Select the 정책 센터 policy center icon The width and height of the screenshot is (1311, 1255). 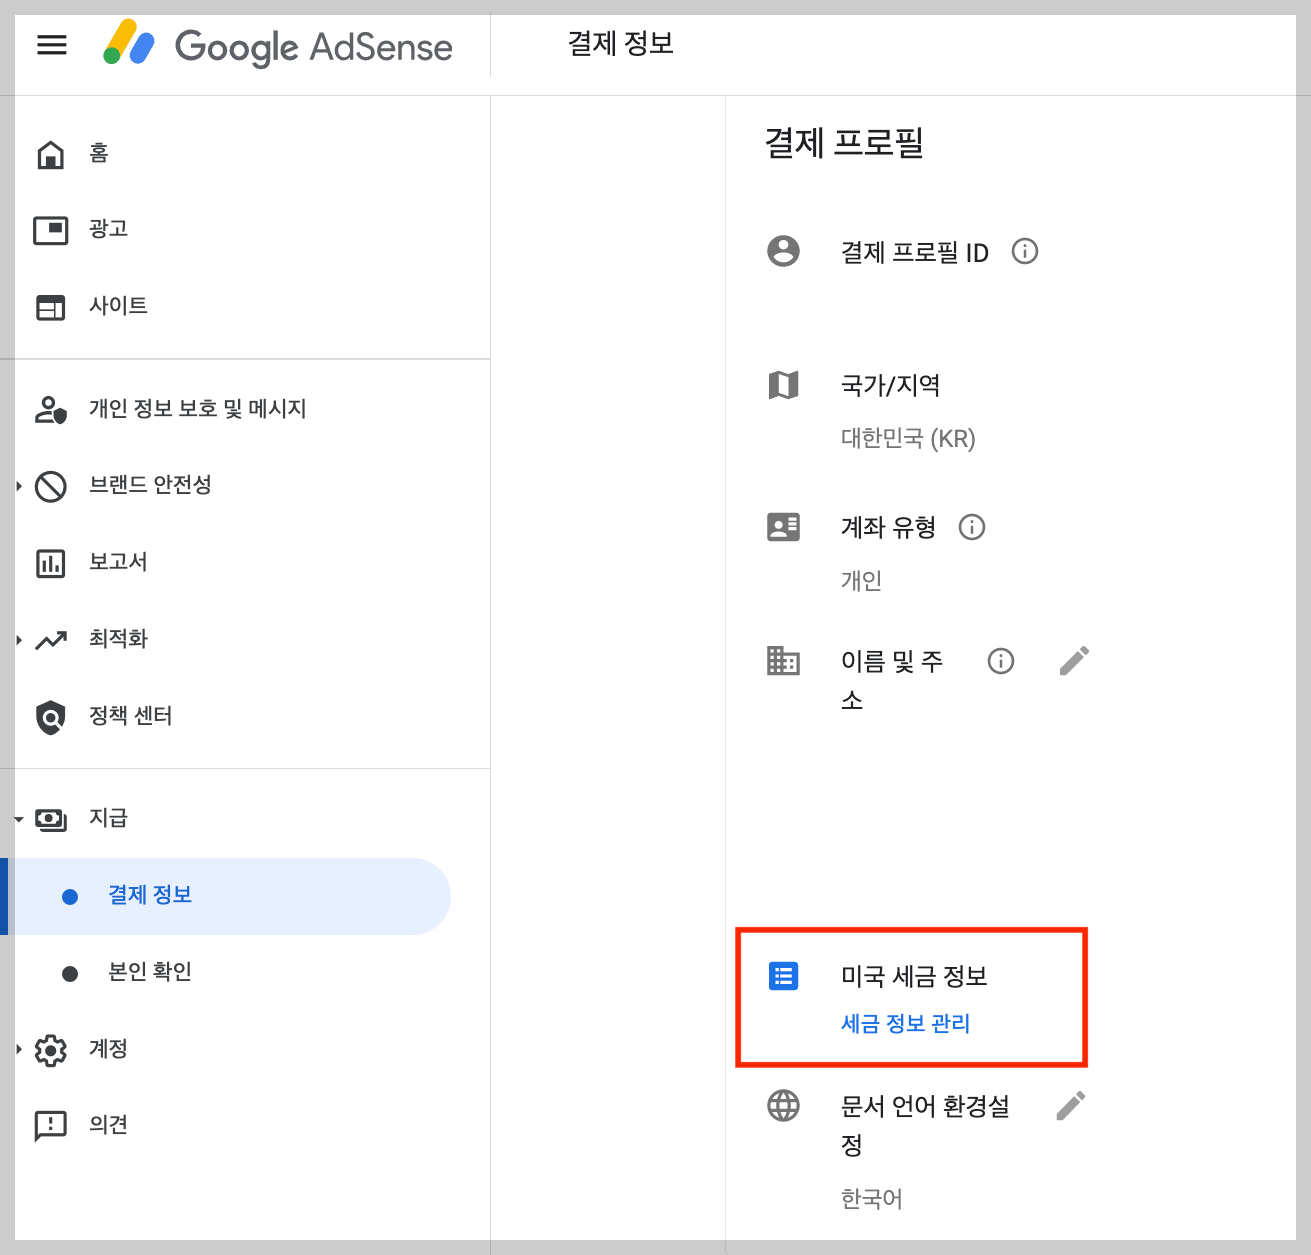[50, 716]
